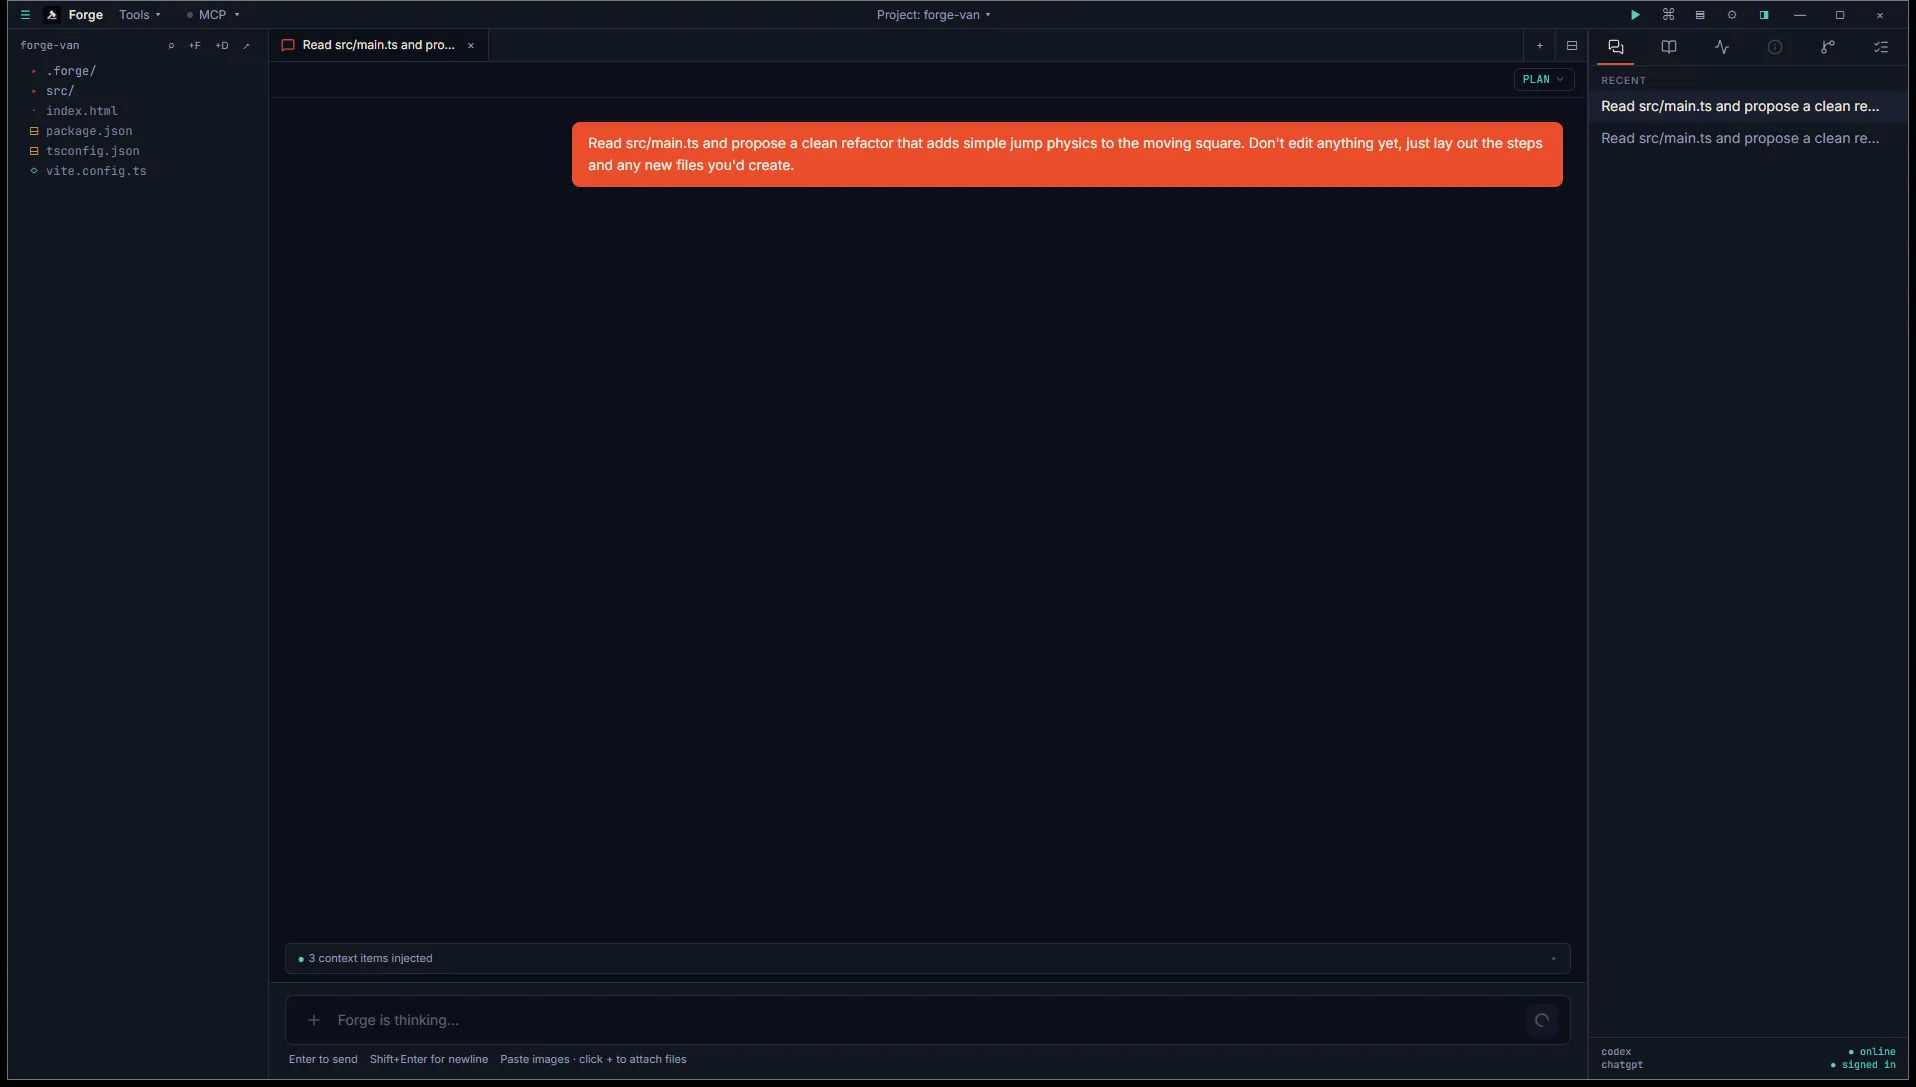Open the hamburger menu in the title bar
The width and height of the screenshot is (1916, 1087).
coord(26,15)
